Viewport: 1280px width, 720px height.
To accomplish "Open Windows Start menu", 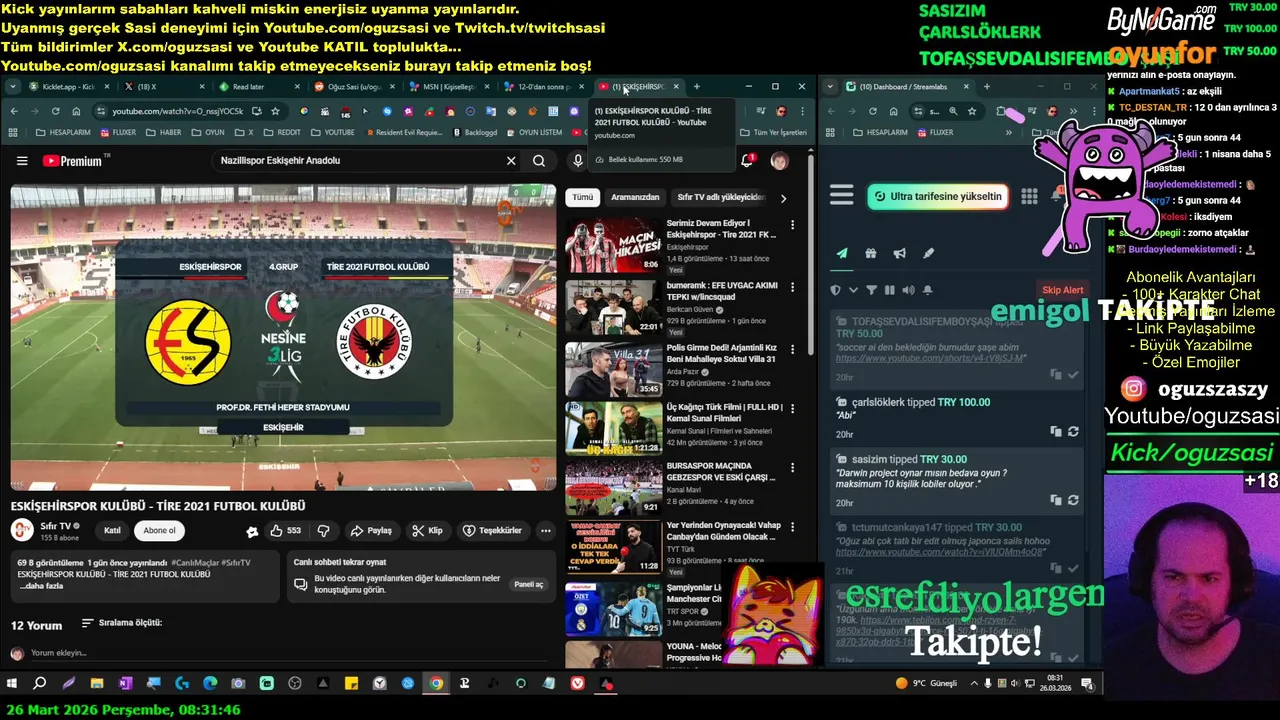I will (12, 684).
